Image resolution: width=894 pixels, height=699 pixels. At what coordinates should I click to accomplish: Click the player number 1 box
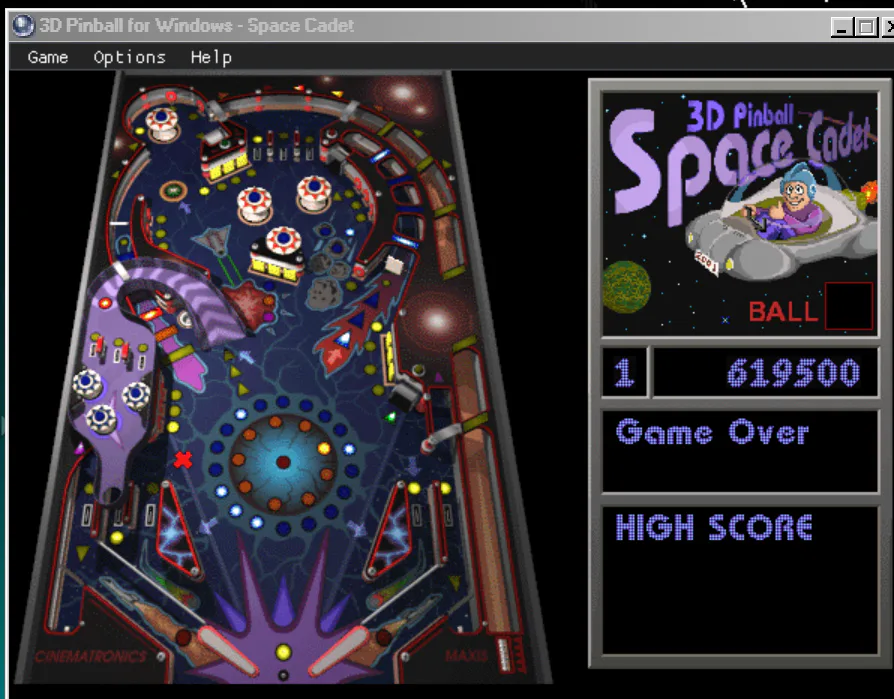coord(625,373)
